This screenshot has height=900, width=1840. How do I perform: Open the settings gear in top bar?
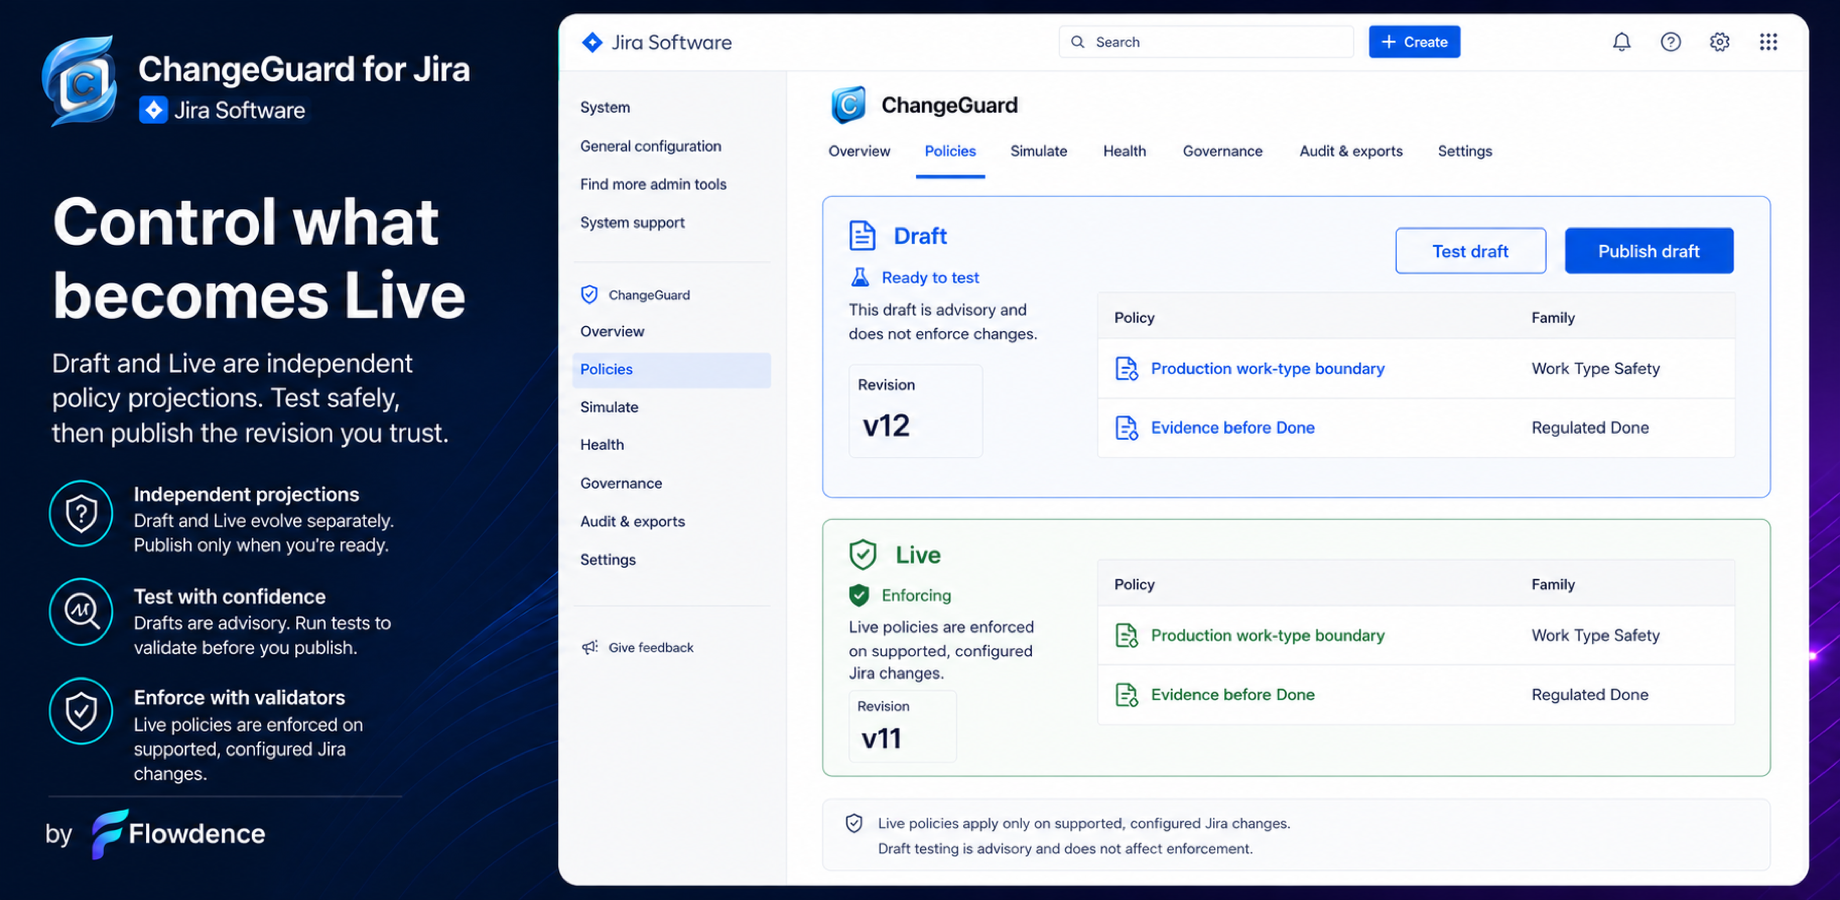coord(1719,42)
